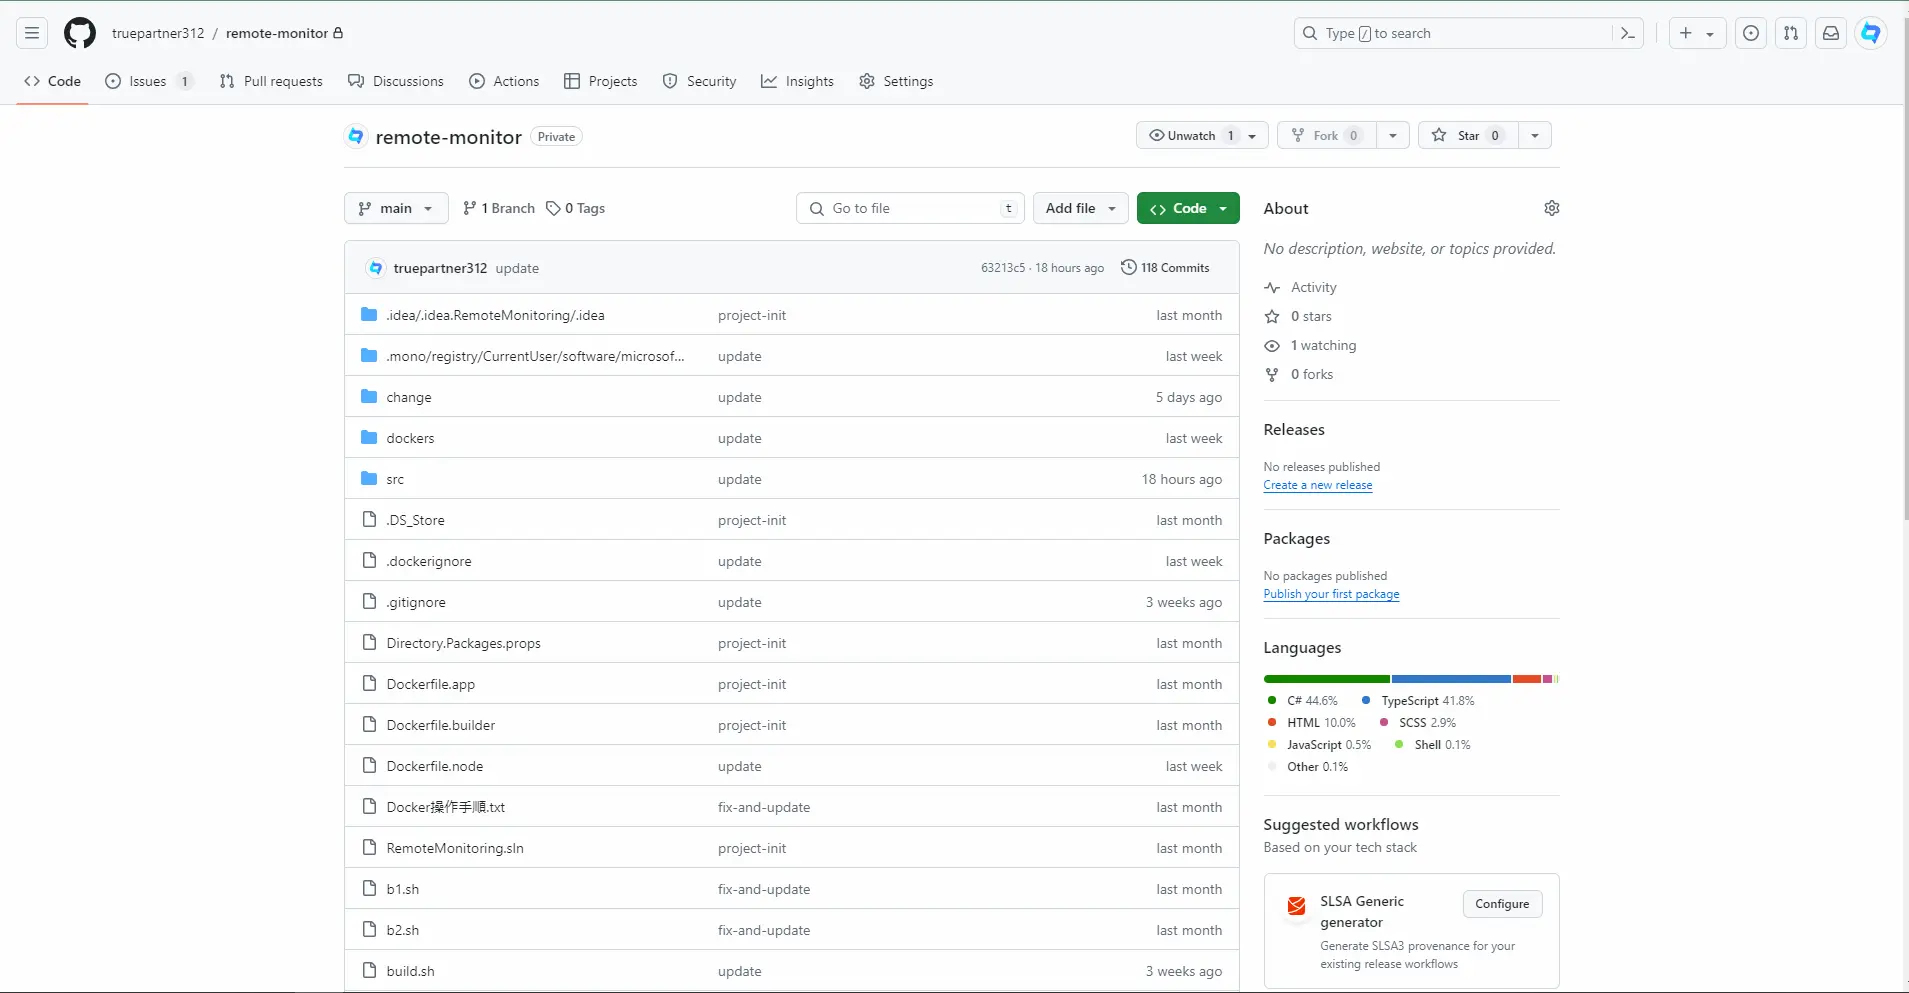1909x993 pixels.
Task: Click the Create a new release link
Action: pyautogui.click(x=1317, y=485)
